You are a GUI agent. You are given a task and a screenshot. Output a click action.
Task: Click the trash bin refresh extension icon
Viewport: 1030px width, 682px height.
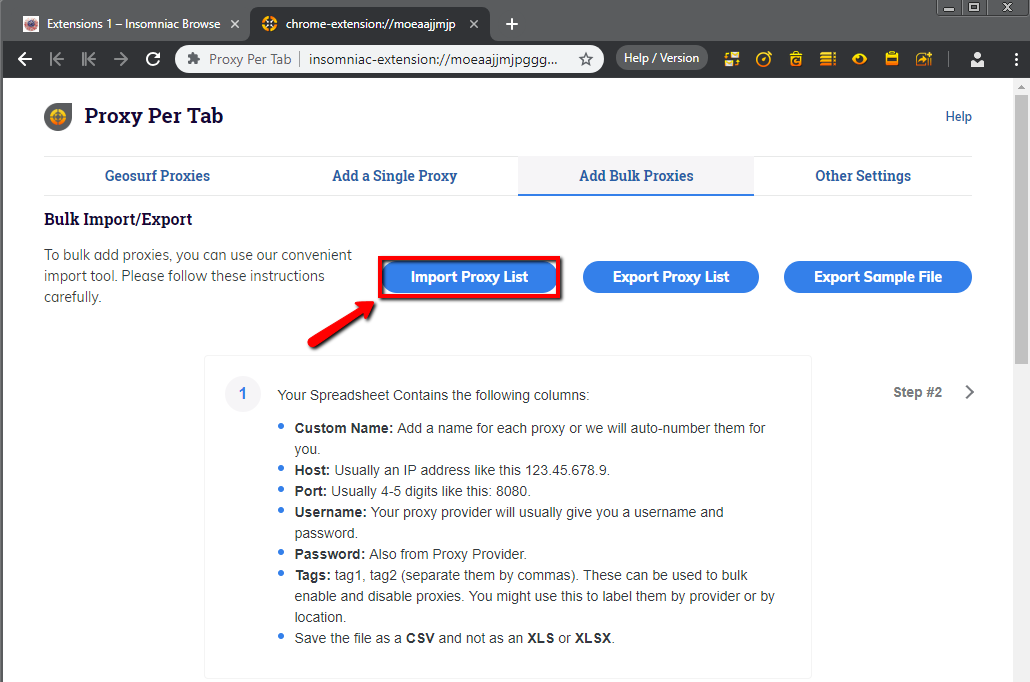coord(795,59)
